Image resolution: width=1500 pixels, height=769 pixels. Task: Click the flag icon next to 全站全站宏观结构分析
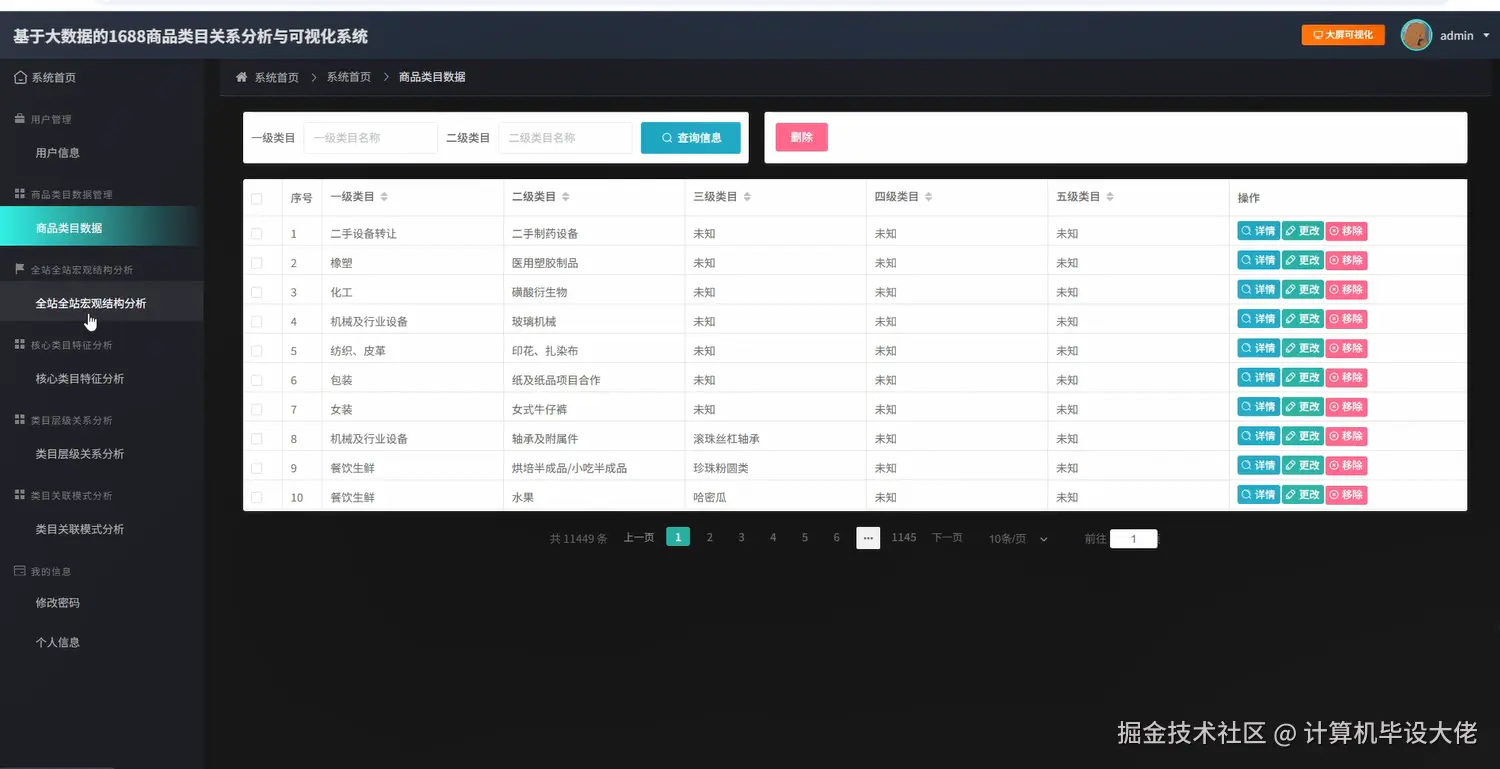coord(18,268)
